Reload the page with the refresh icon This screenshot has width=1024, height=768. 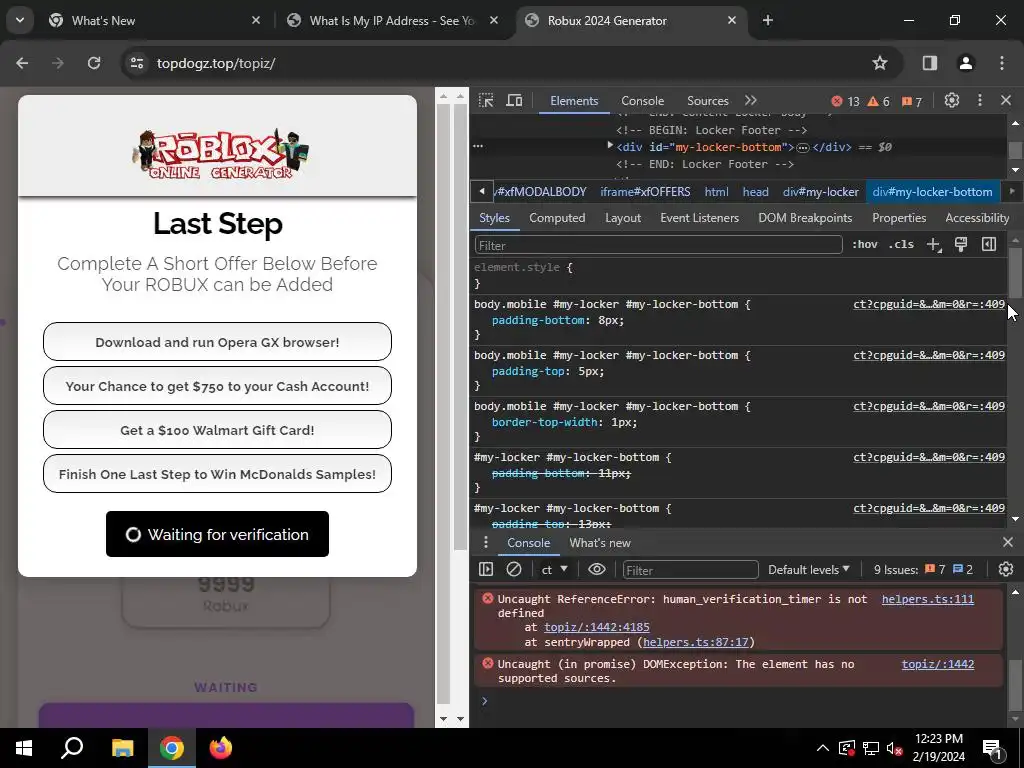(x=94, y=63)
